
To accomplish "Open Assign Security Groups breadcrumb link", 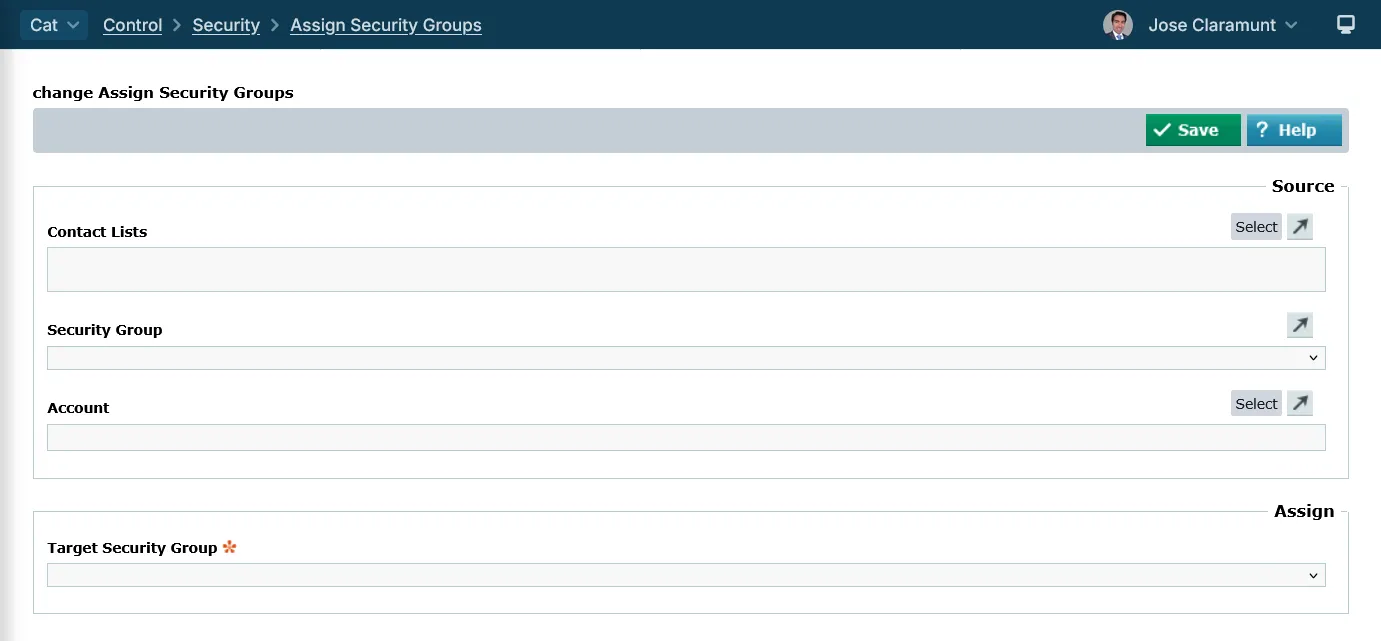I will [385, 25].
